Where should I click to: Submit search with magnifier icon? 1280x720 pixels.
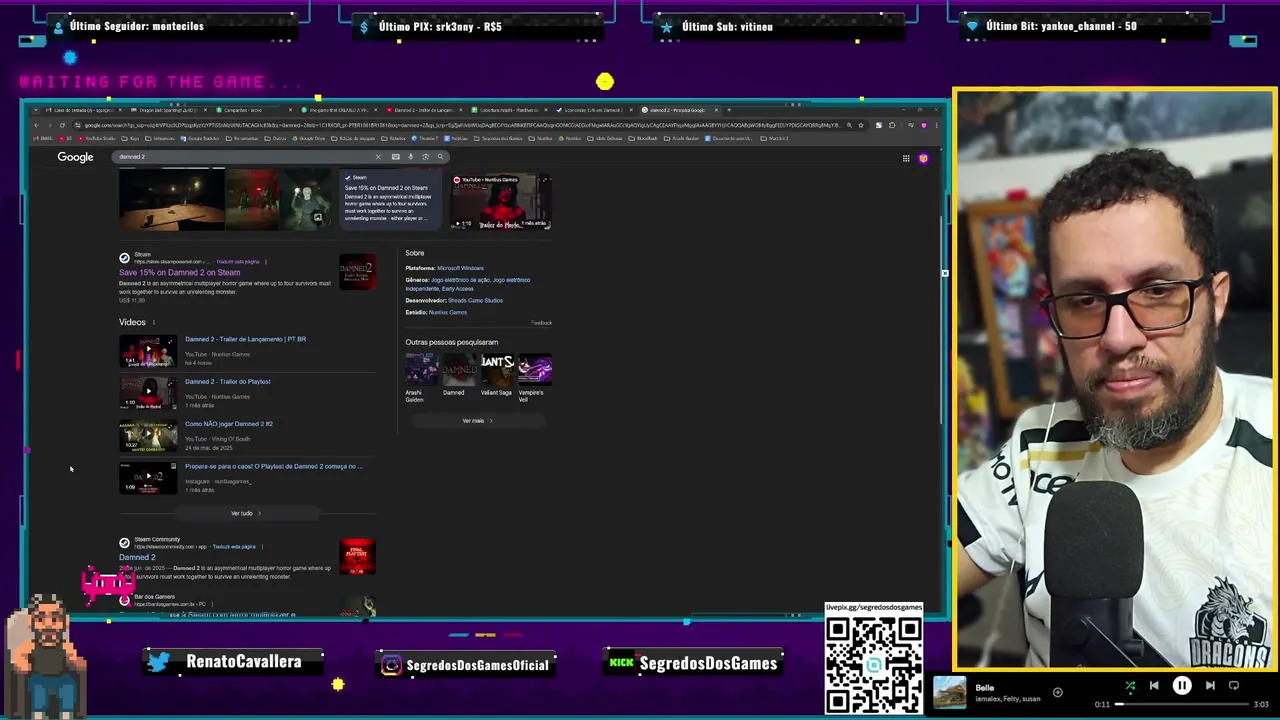(440, 157)
